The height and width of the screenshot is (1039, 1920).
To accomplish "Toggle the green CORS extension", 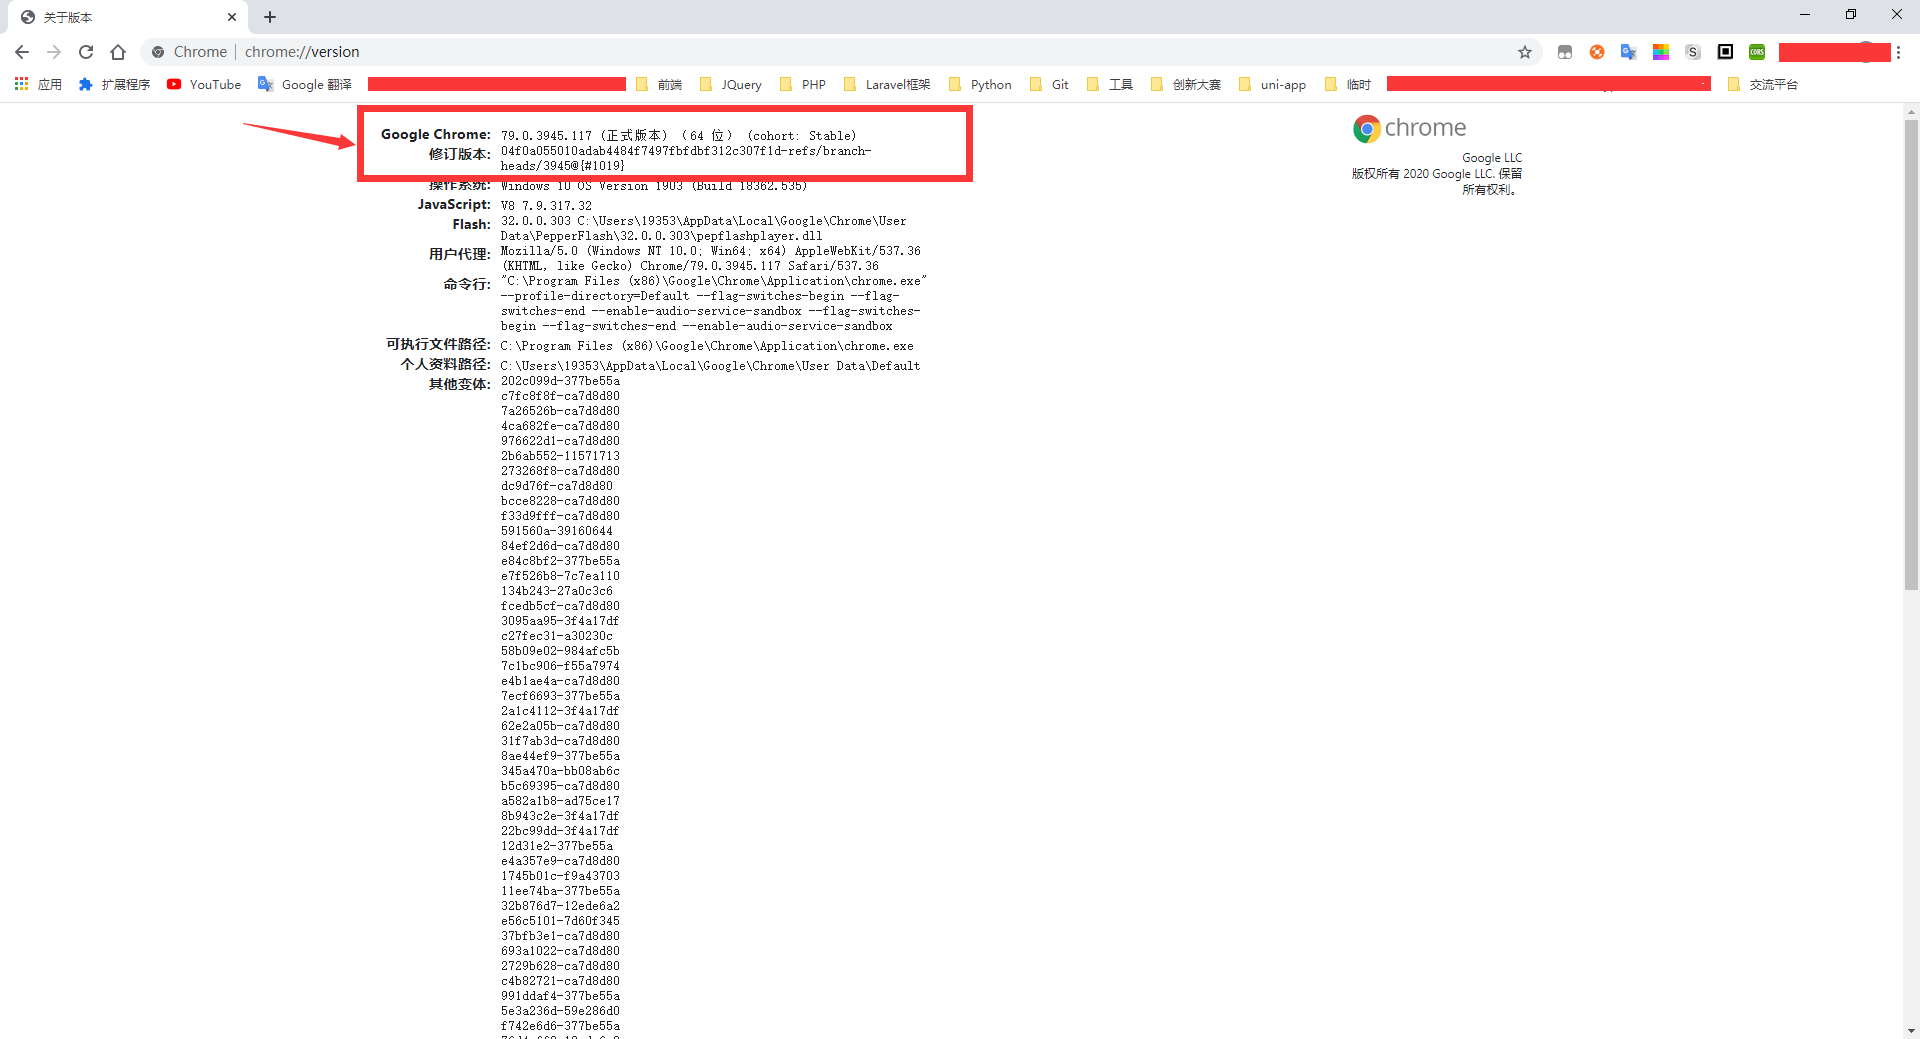I will 1757,52.
